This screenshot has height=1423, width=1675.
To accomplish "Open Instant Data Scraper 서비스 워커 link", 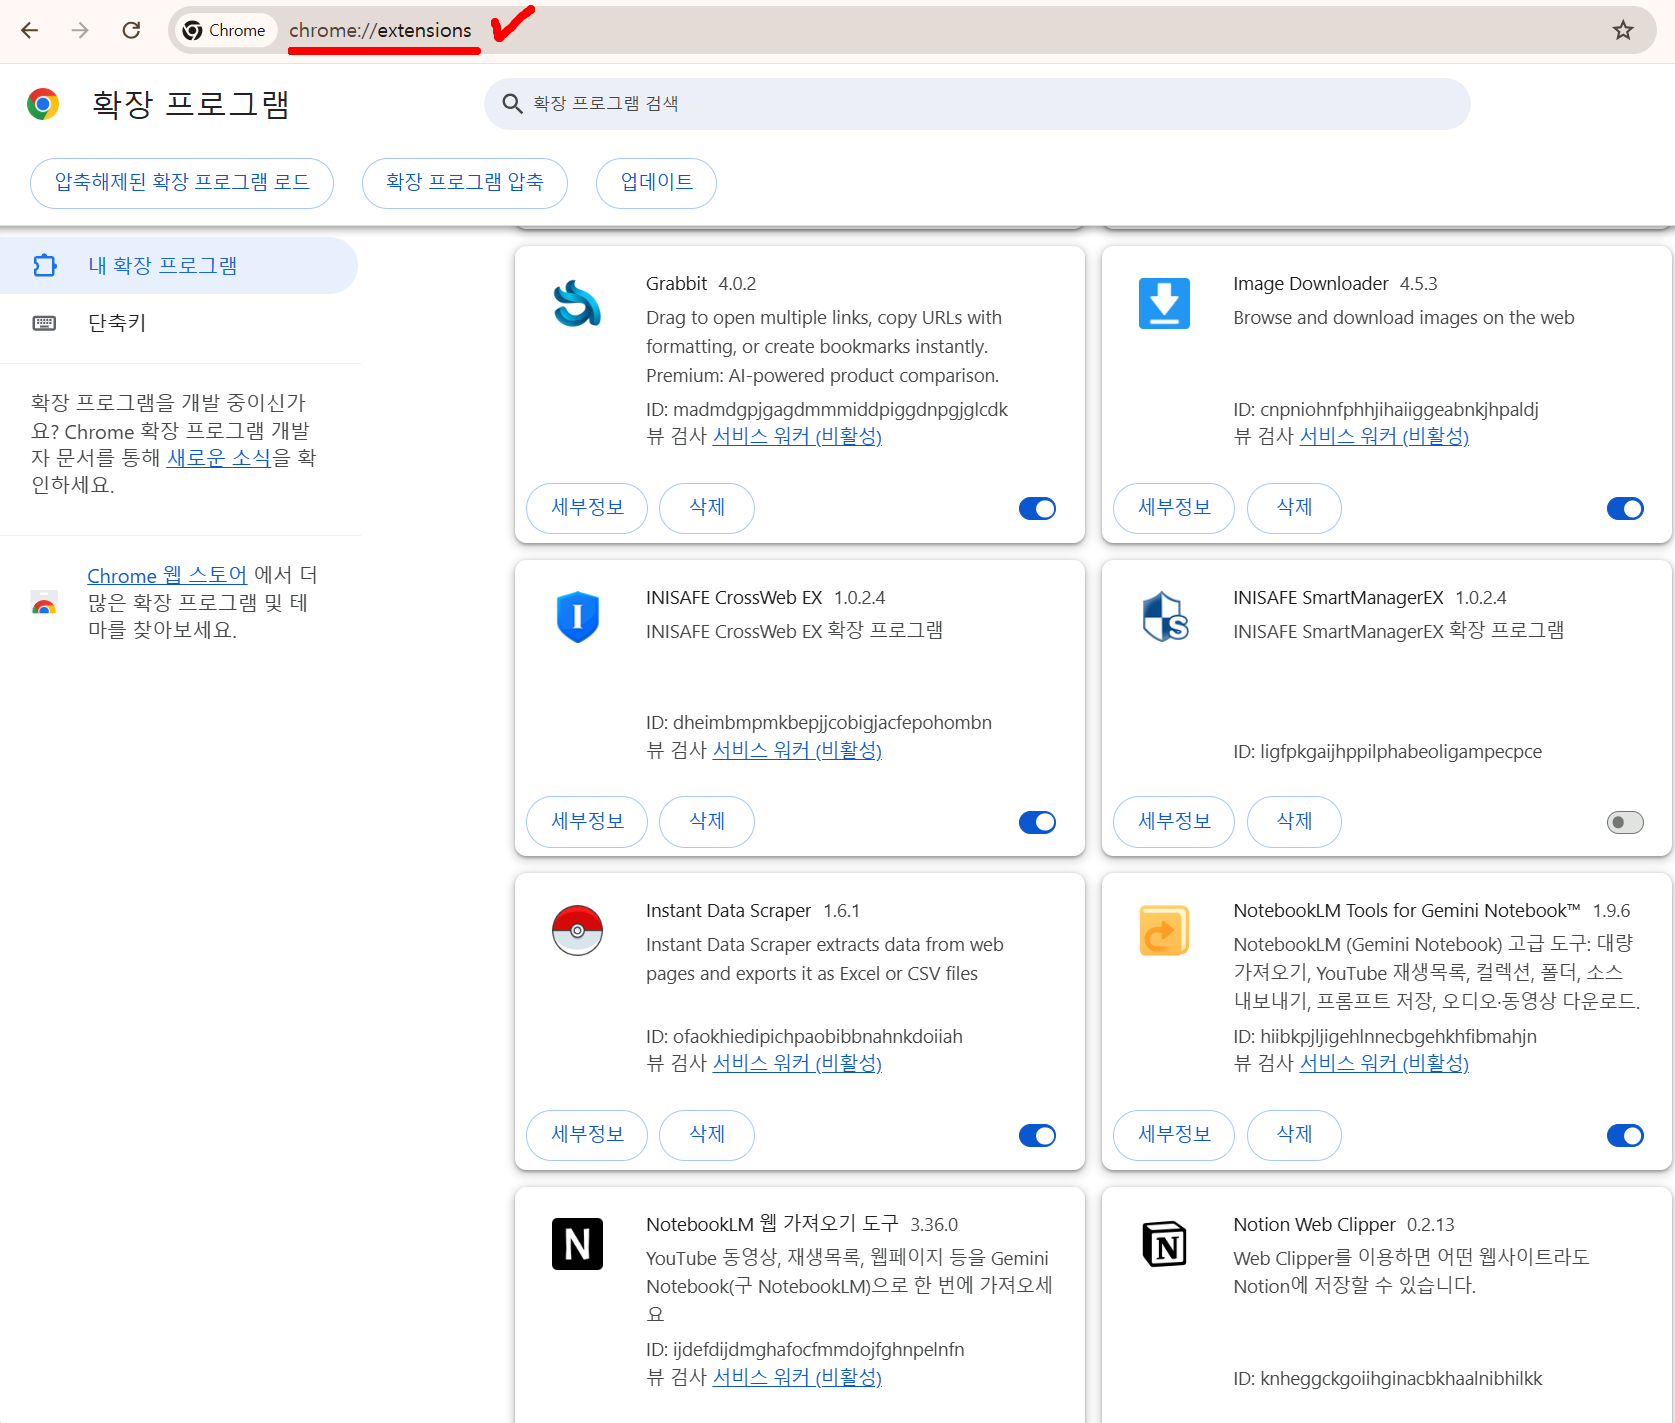I will click(797, 1063).
